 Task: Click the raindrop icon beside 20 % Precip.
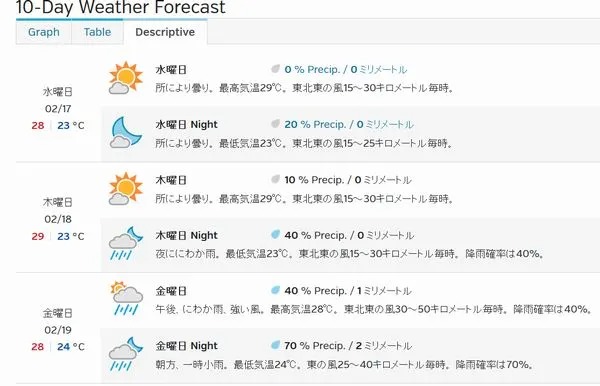tap(275, 124)
